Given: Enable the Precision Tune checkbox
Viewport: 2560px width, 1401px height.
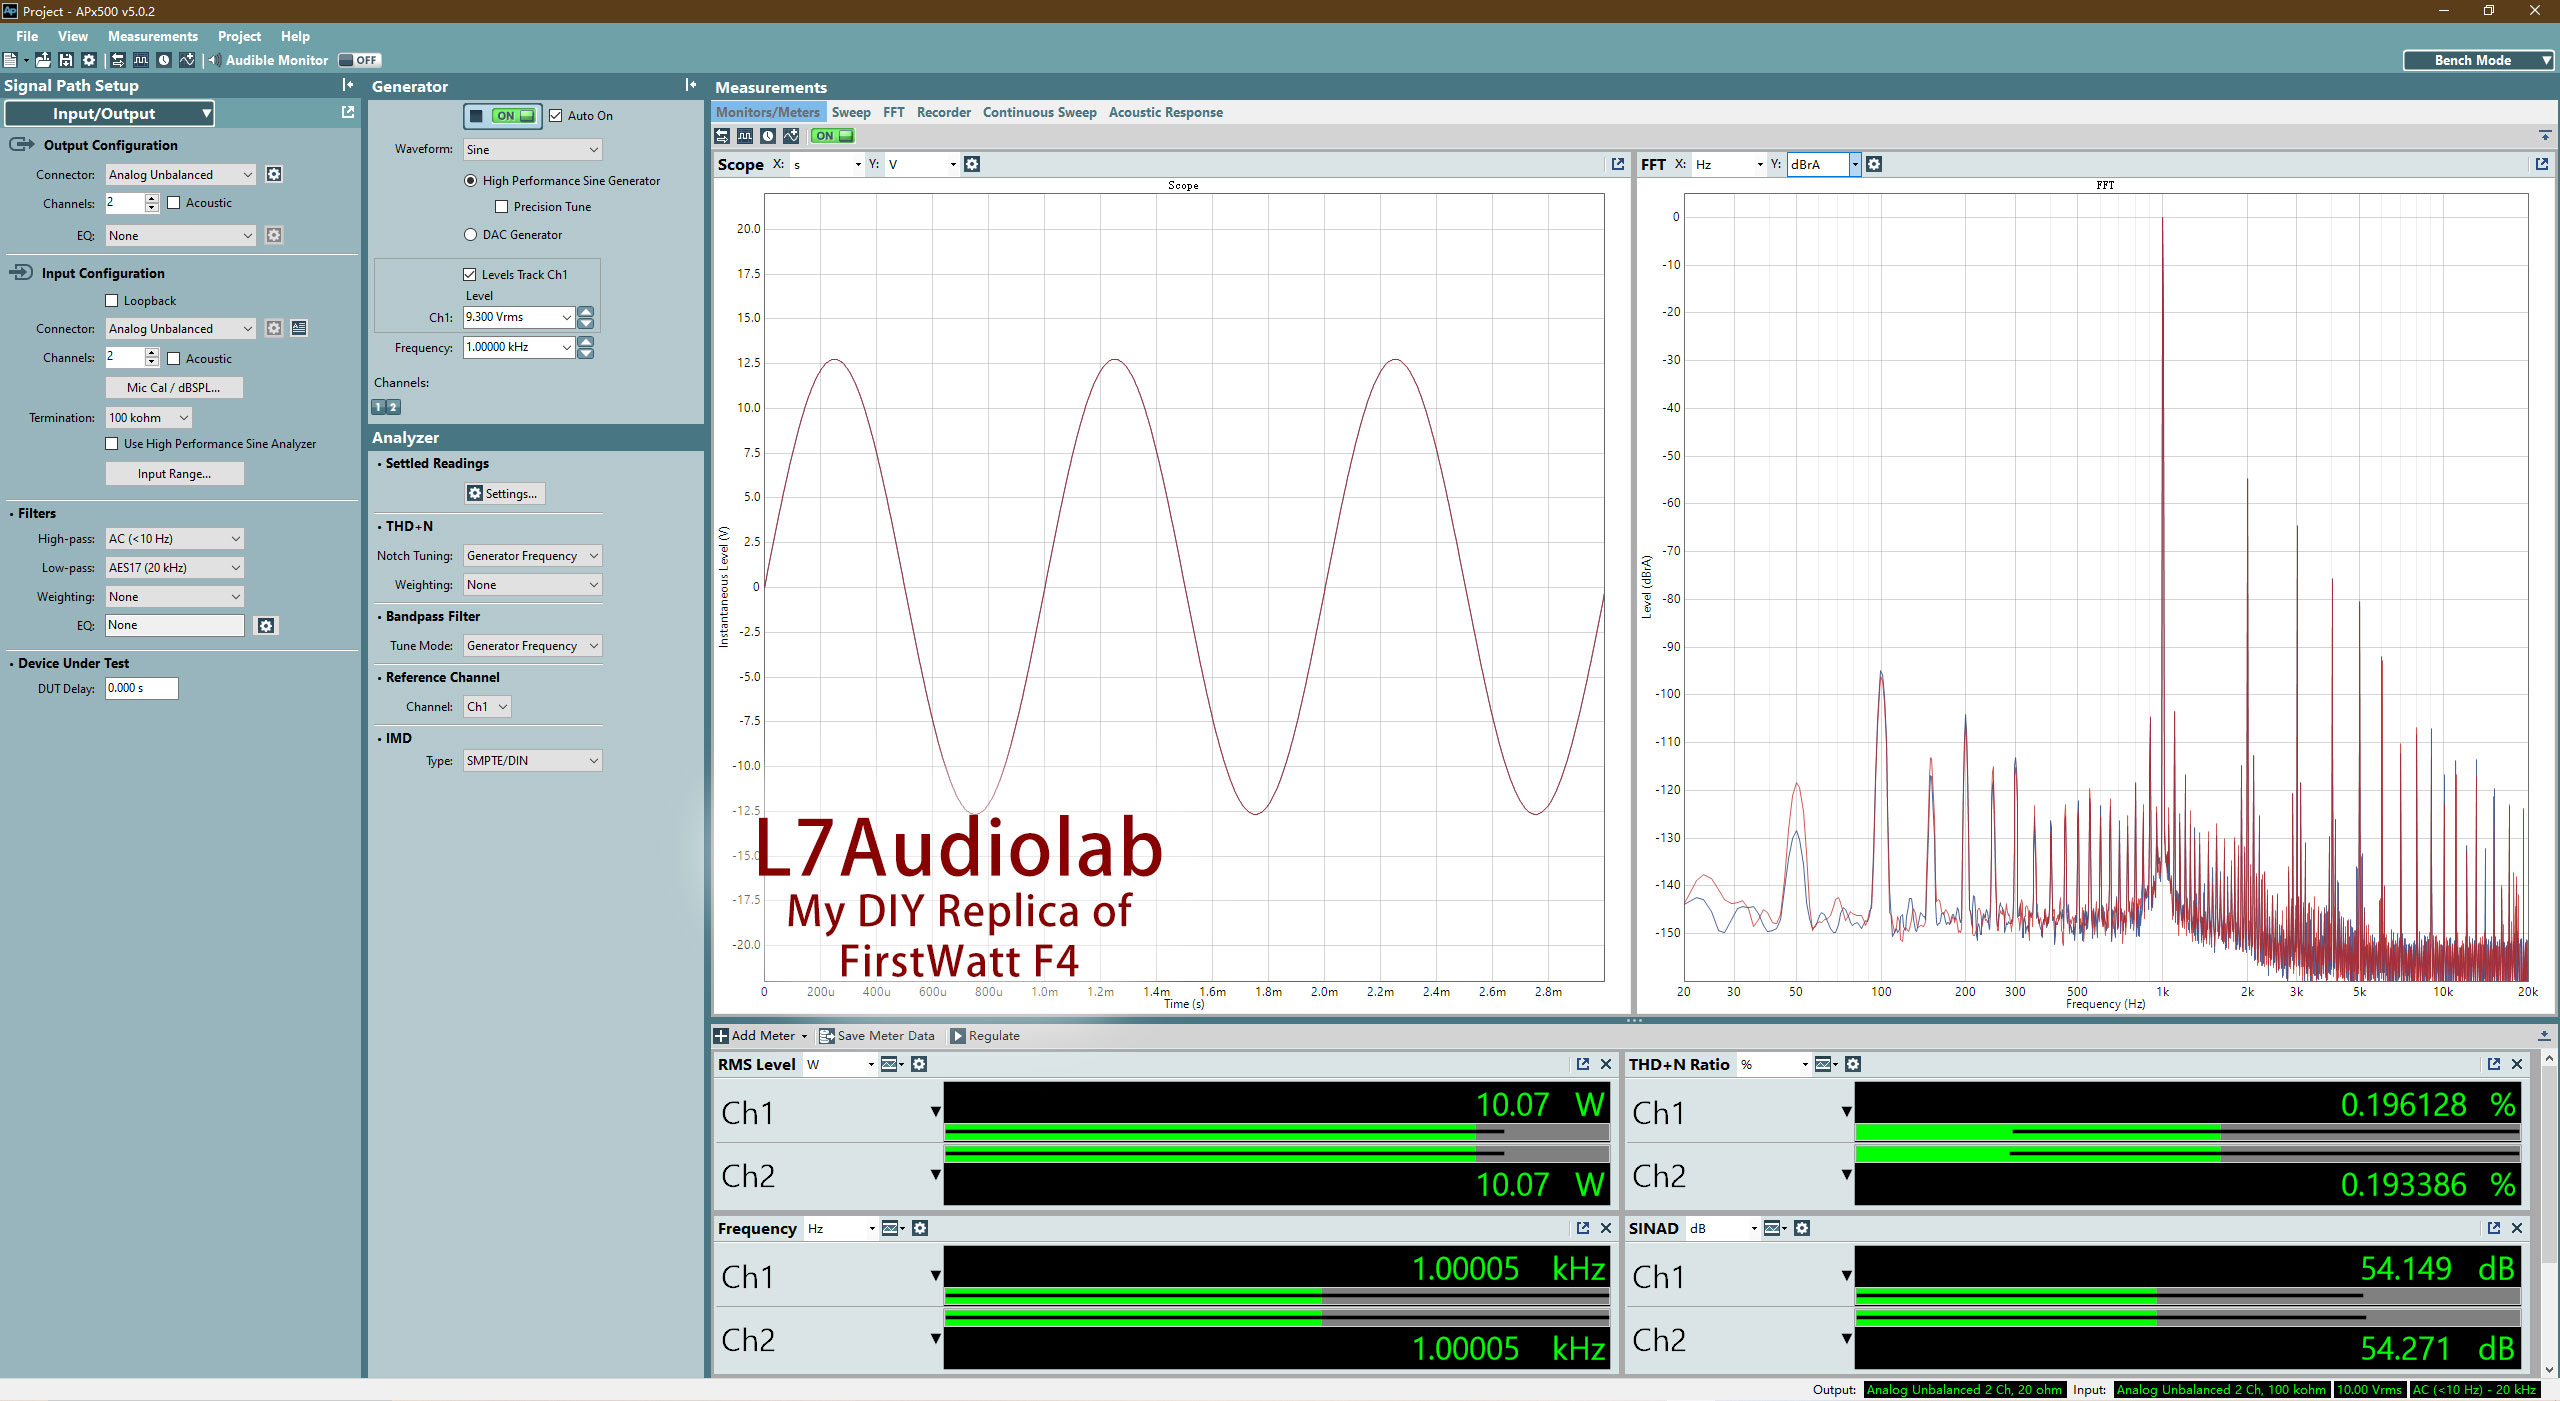Looking at the screenshot, I should point(502,207).
